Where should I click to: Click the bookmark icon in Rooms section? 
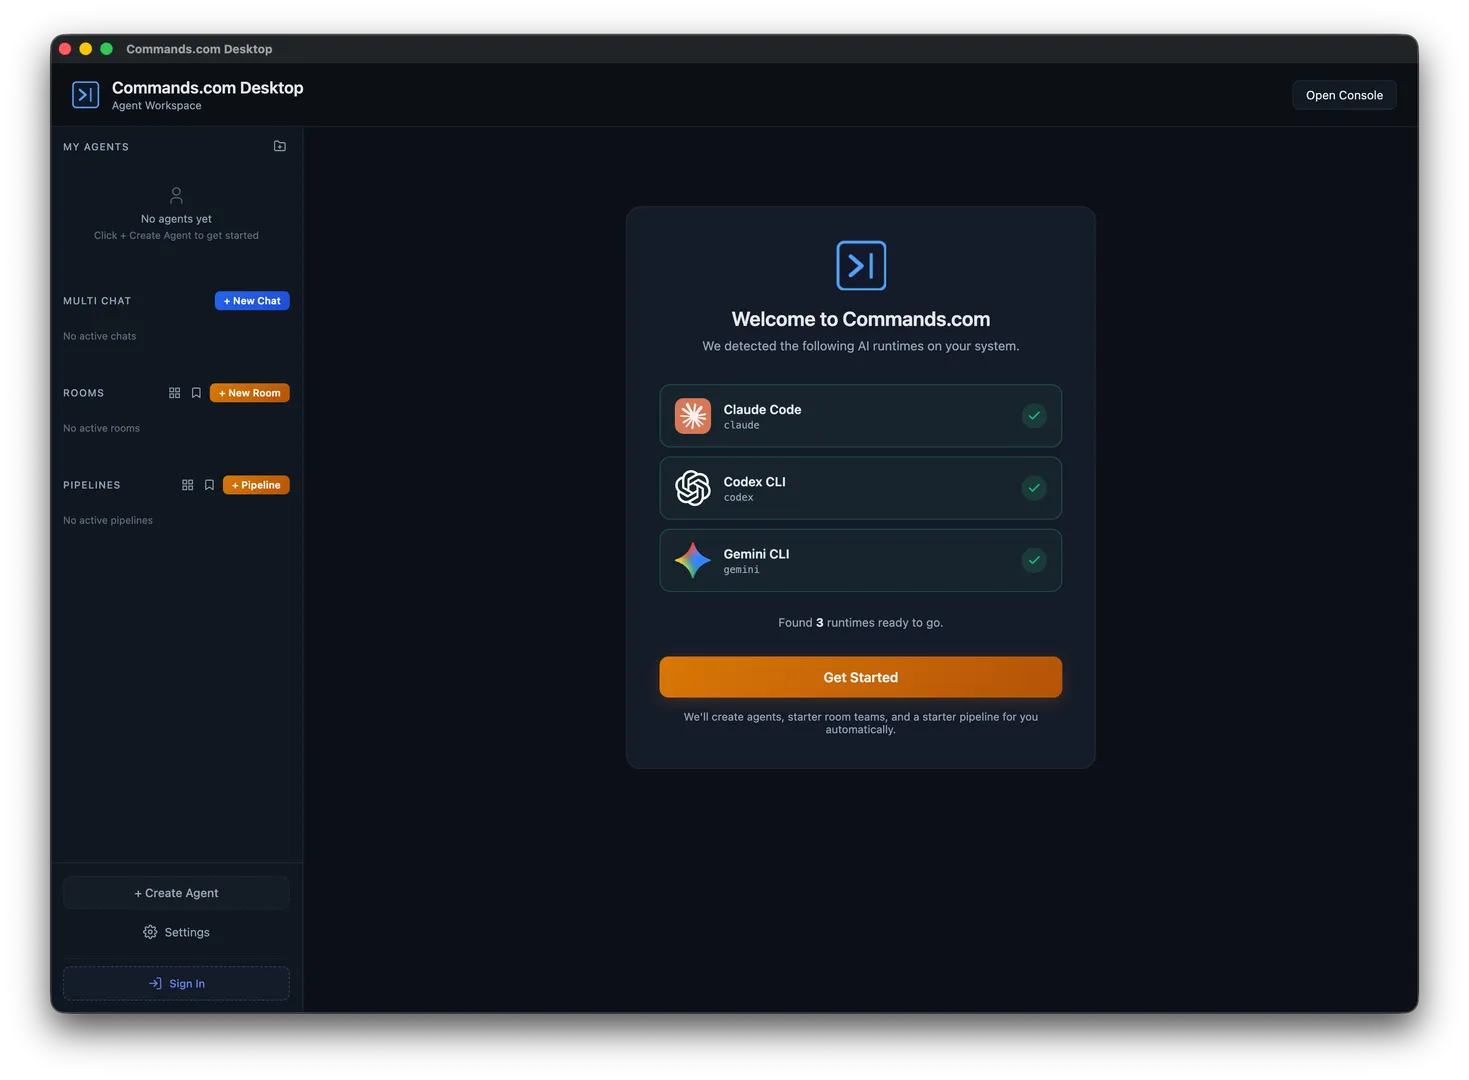196,393
